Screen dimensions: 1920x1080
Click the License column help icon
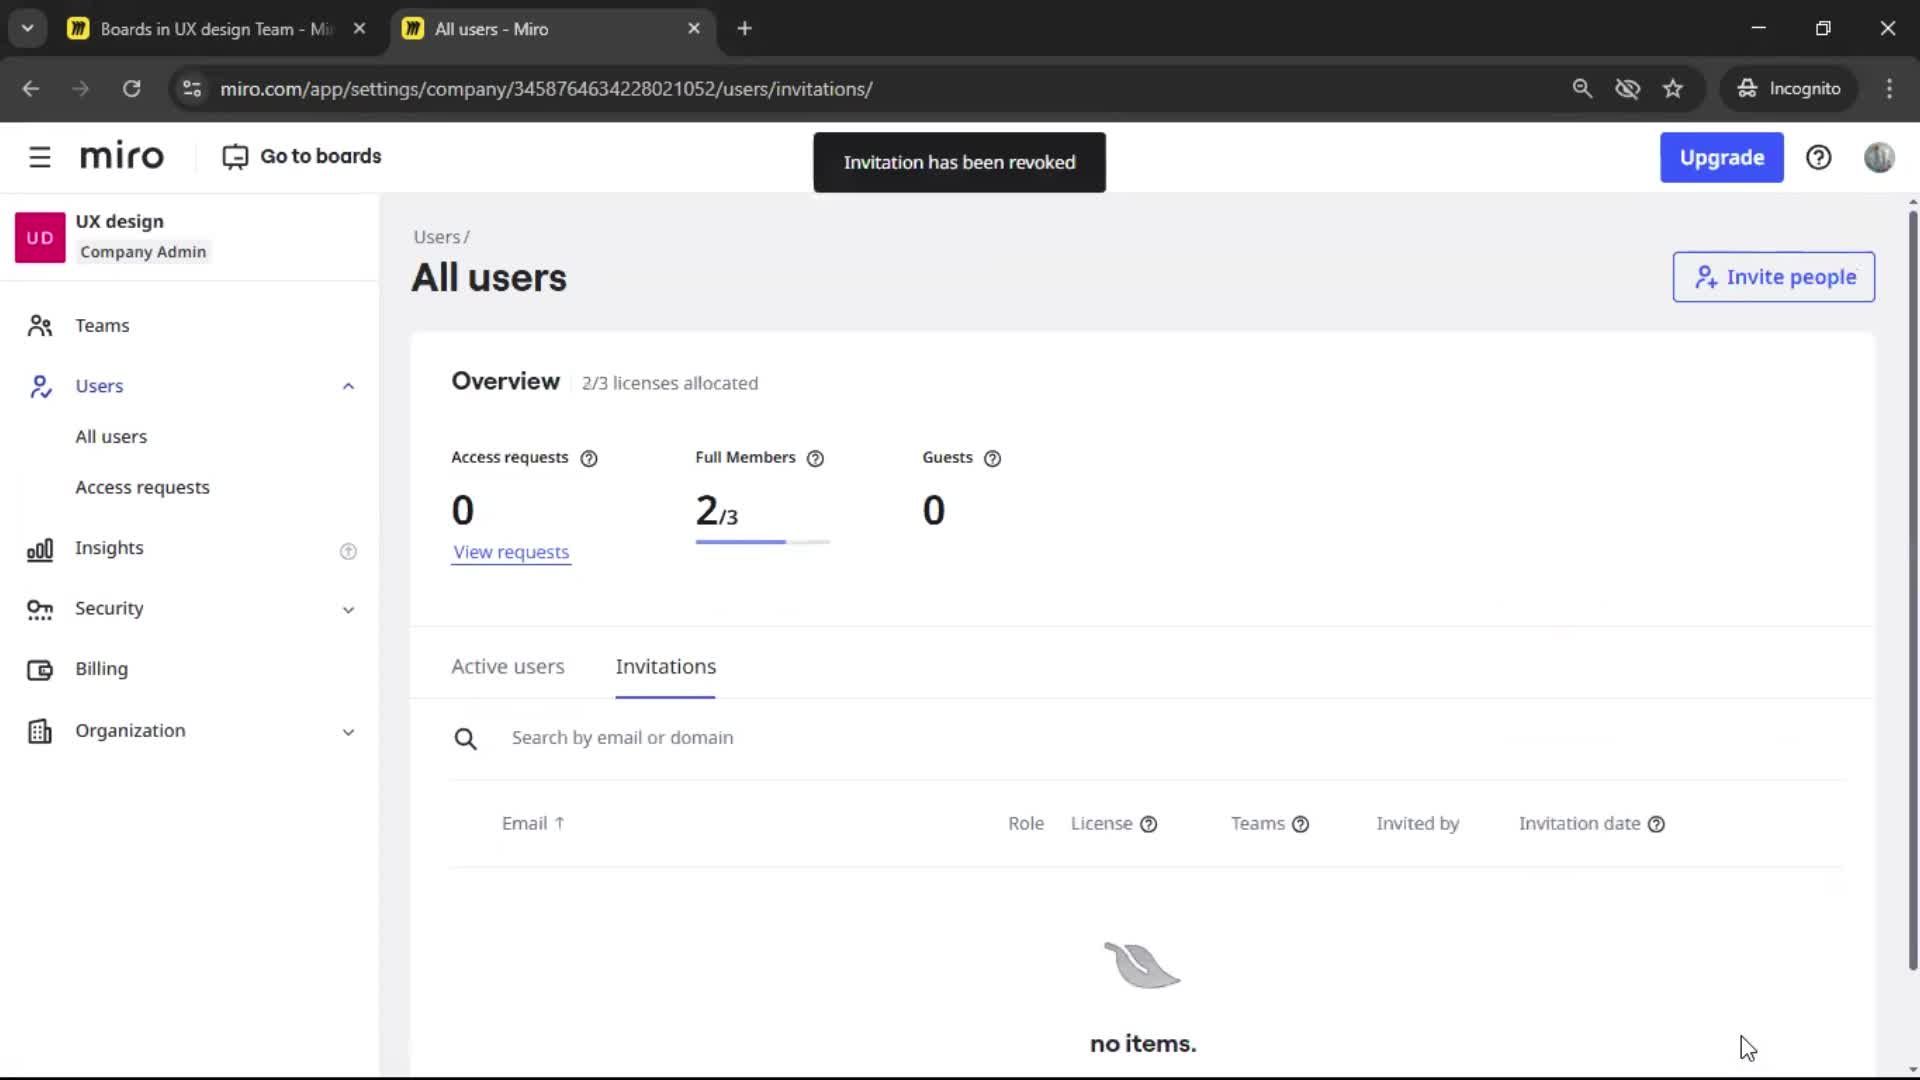[1149, 824]
